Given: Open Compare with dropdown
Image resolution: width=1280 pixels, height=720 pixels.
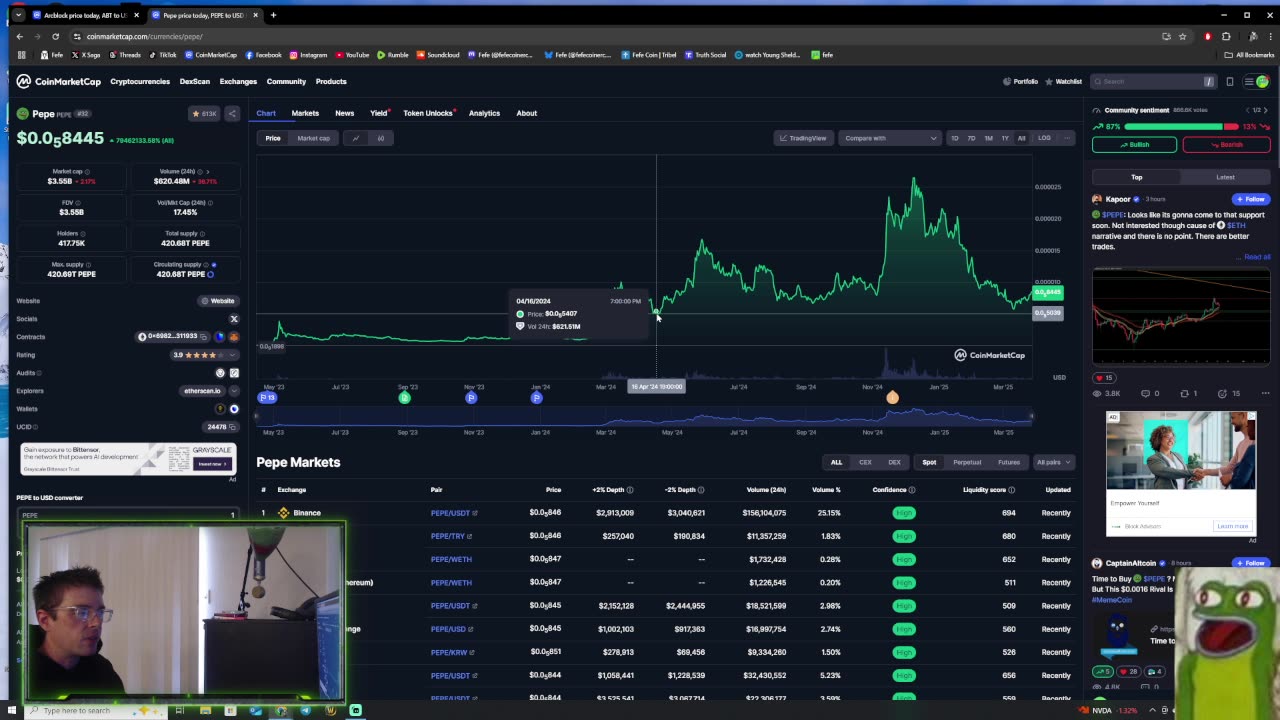Looking at the screenshot, I should [x=890, y=138].
